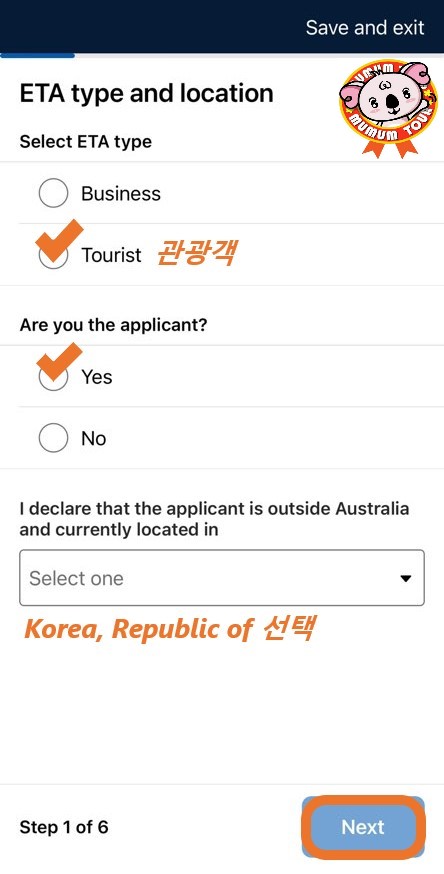
Task: Click the Tourist label text
Action: (x=111, y=255)
